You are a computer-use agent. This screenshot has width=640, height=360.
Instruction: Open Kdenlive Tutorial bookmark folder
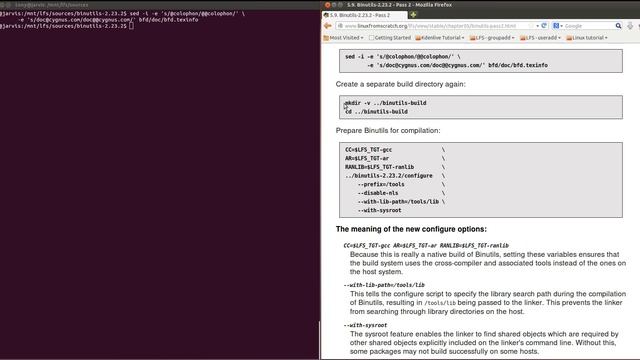[440, 38]
